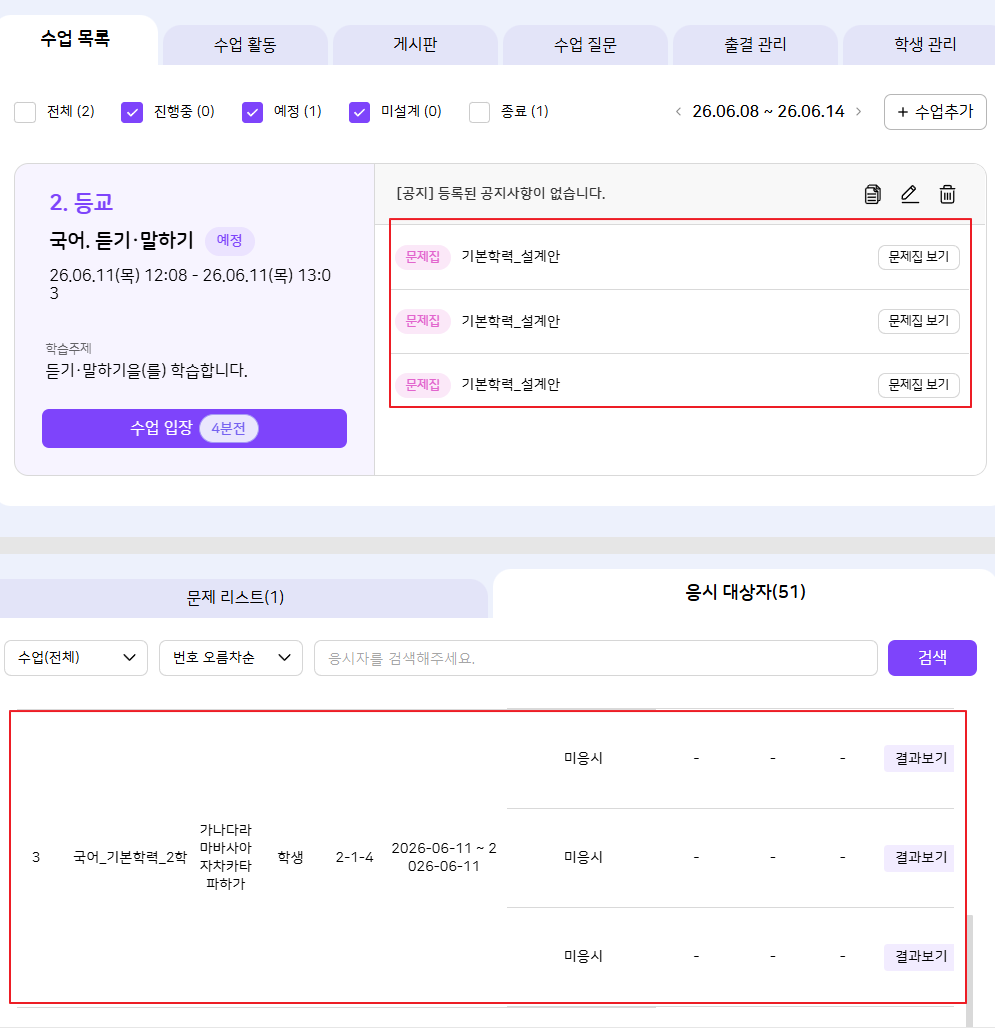This screenshot has height=1028, width=995.
Task: Click the first 문제집 pink tag
Action: tap(422, 257)
